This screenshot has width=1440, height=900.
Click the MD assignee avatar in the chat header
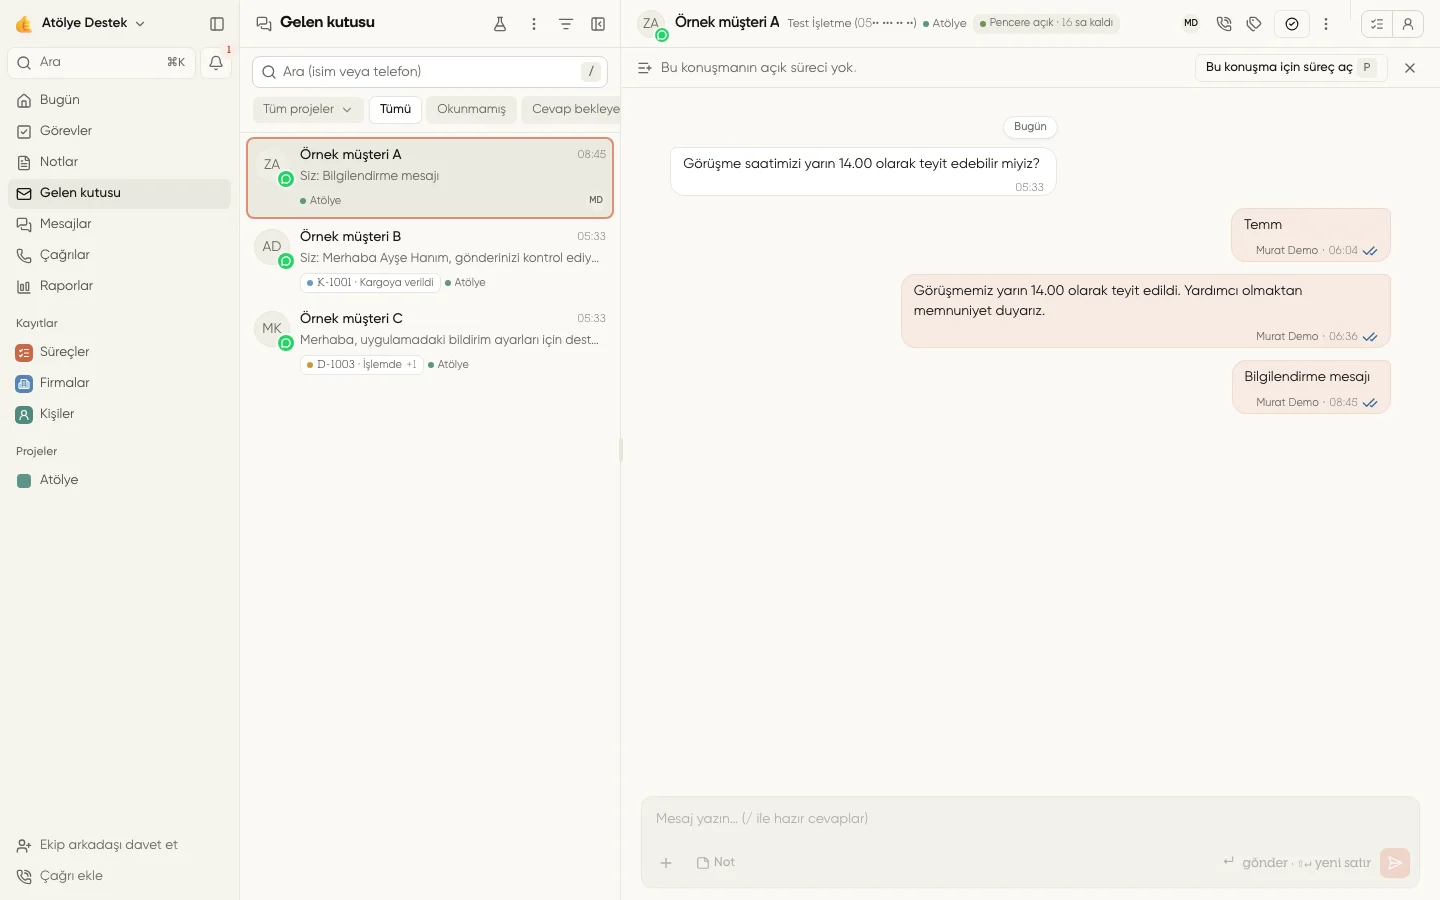(1191, 23)
